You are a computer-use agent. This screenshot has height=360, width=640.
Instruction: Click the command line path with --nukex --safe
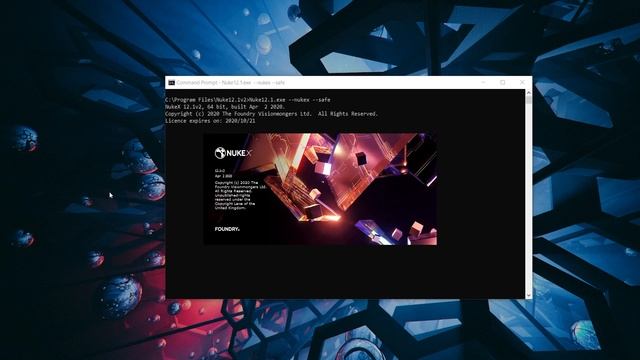pos(248,100)
